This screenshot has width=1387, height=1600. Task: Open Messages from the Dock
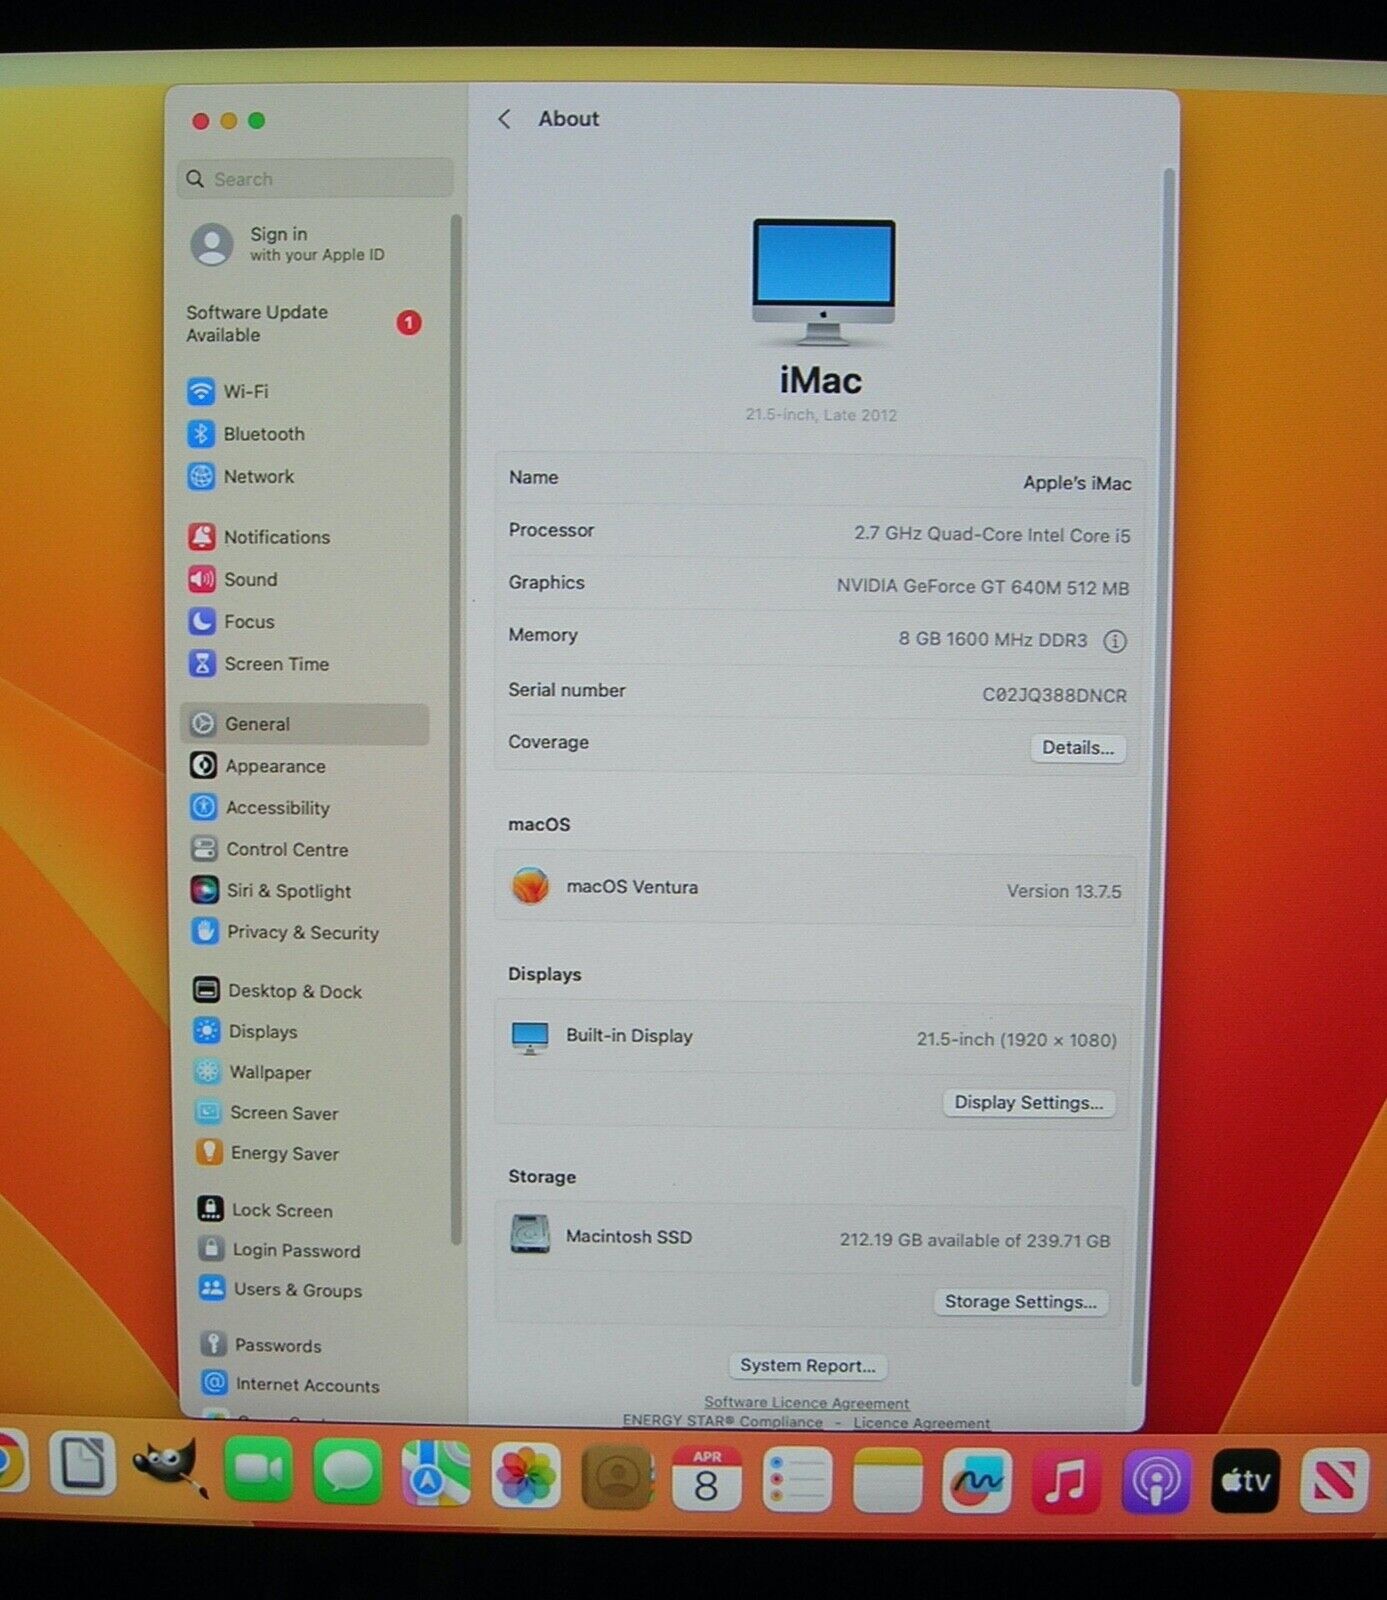click(347, 1472)
